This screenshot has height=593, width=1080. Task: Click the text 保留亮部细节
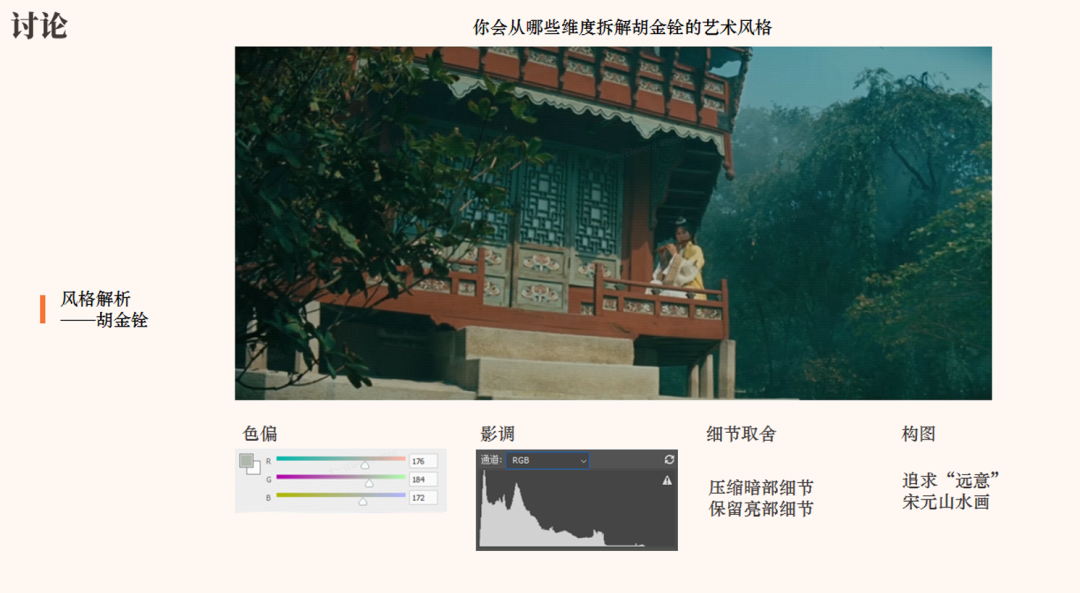761,509
